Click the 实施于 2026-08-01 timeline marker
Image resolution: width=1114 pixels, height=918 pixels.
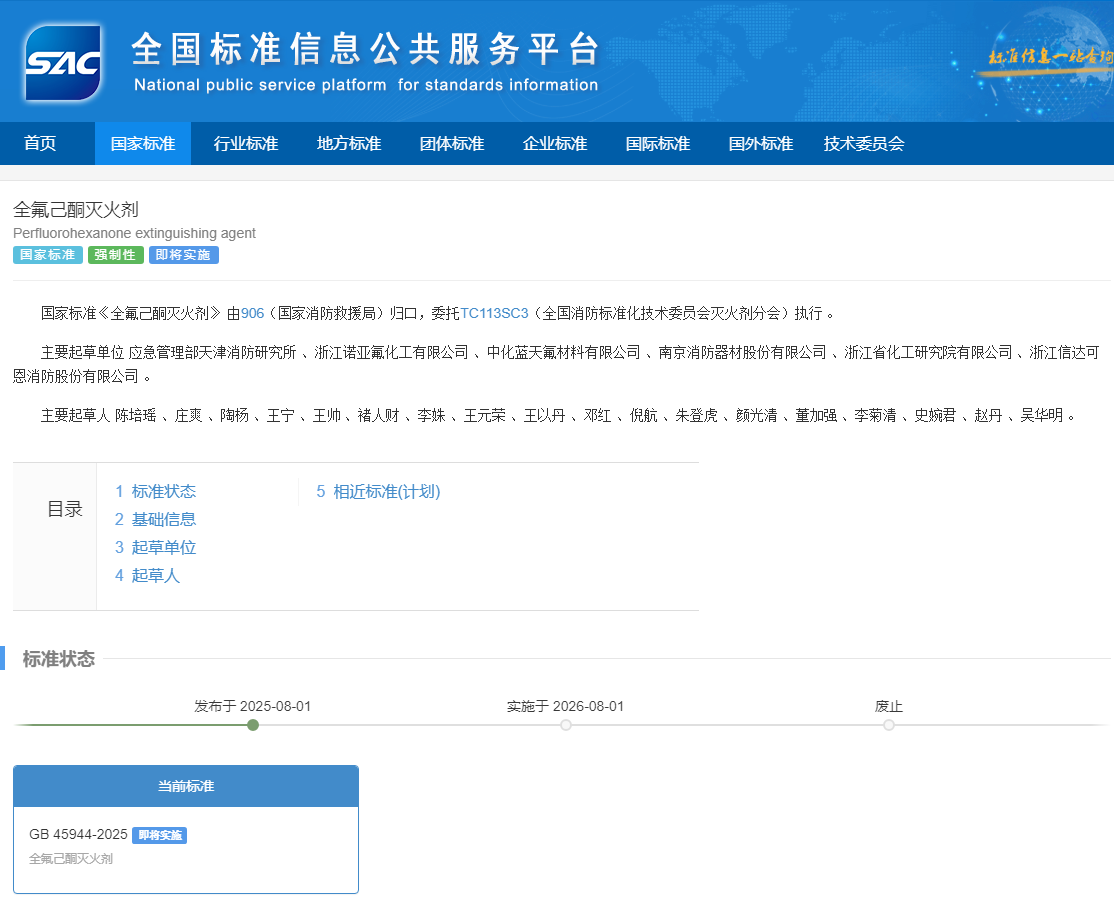(566, 725)
